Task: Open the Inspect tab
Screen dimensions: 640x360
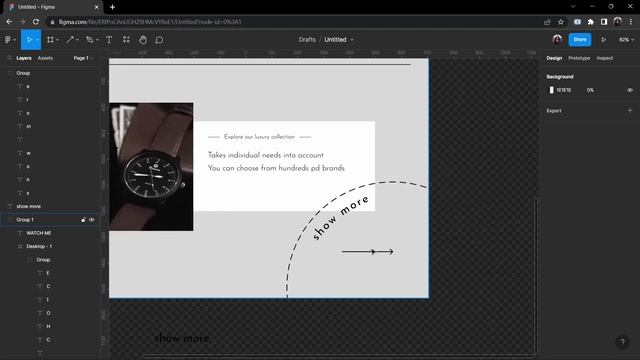Action: 604,58
